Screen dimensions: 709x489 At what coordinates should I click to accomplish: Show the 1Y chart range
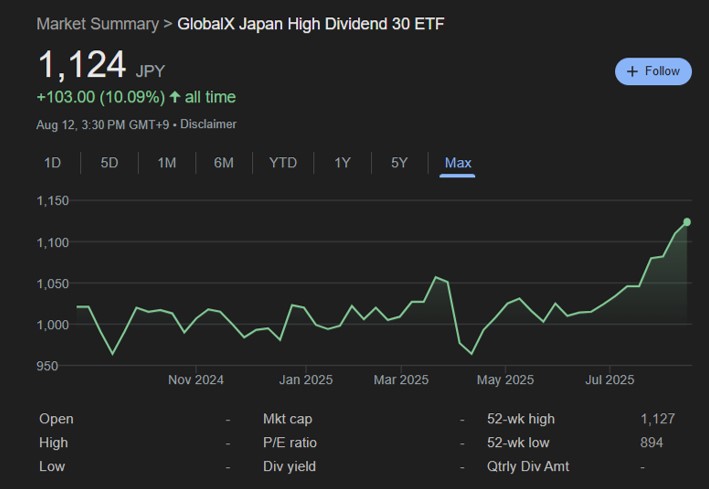pos(342,163)
